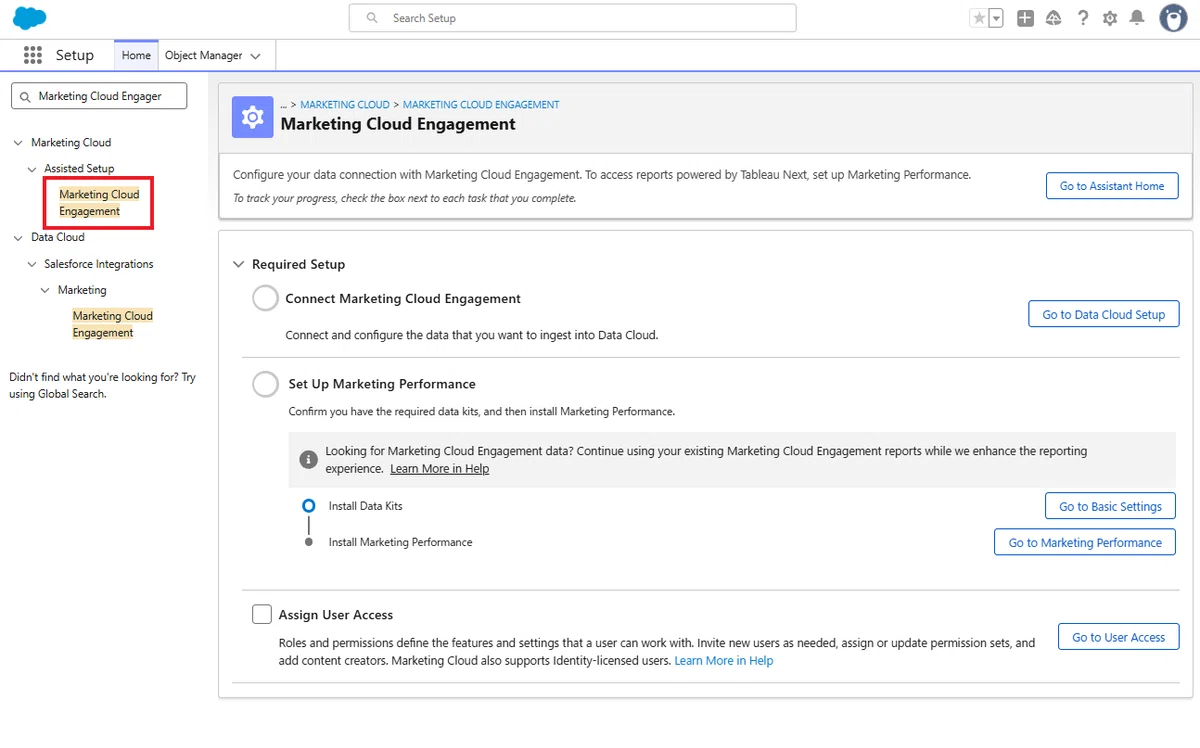Focus the Quick Find search box
This screenshot has height=748, width=1200.
point(99,96)
